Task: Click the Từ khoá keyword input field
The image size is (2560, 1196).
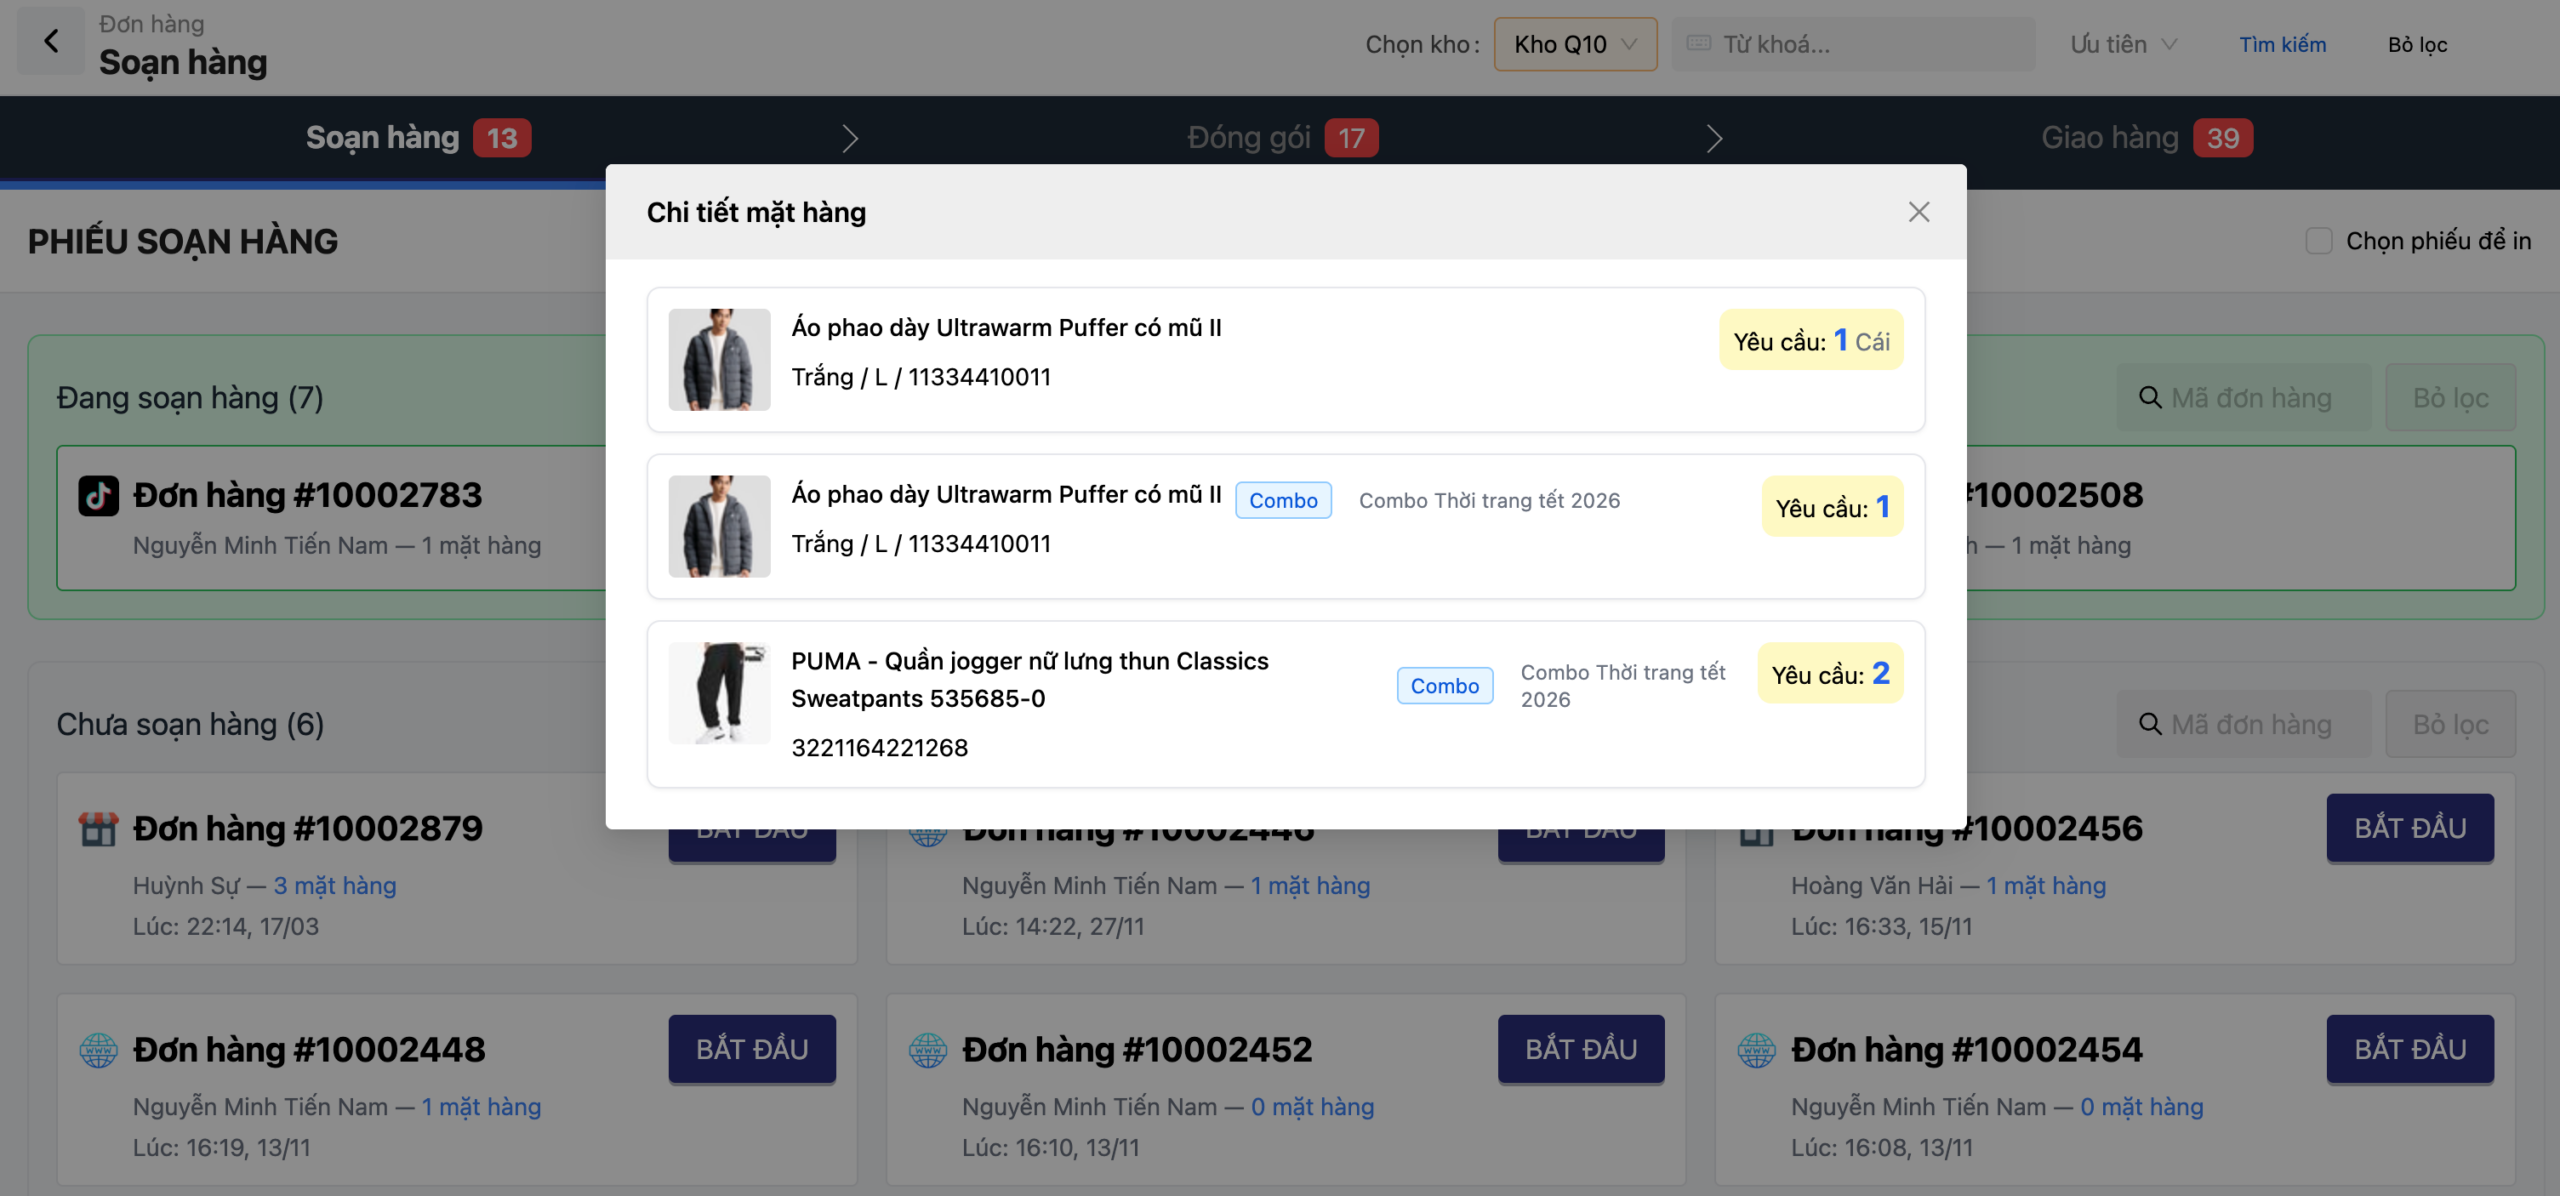Action: point(1853,45)
